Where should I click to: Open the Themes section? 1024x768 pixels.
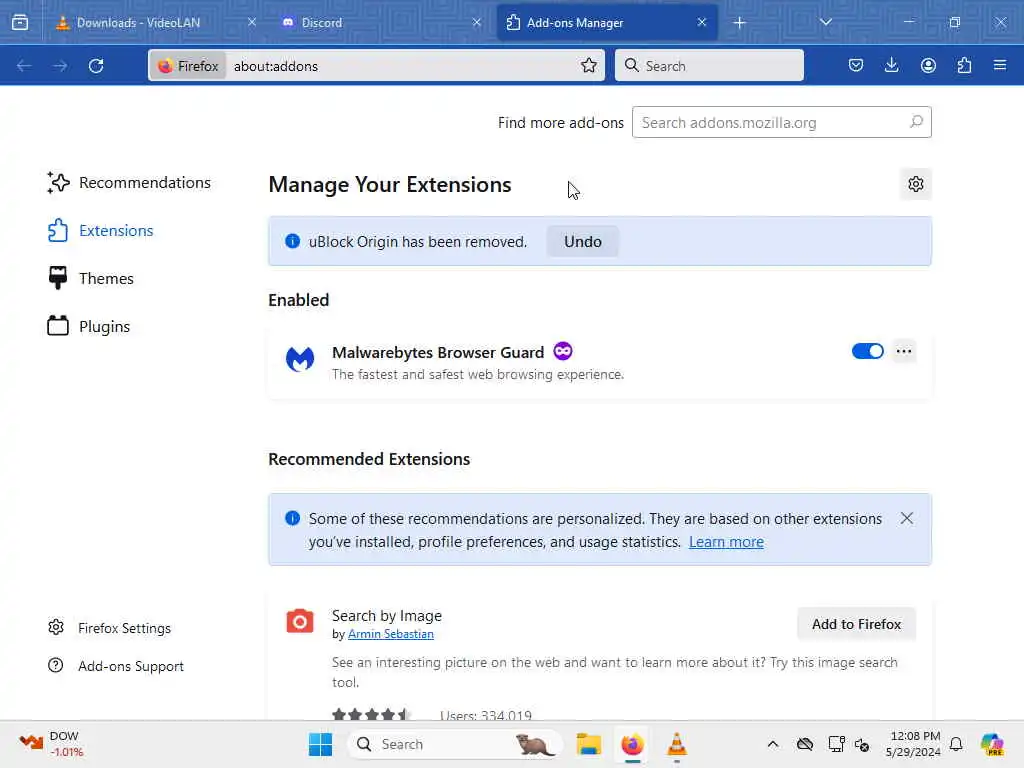coord(91,278)
